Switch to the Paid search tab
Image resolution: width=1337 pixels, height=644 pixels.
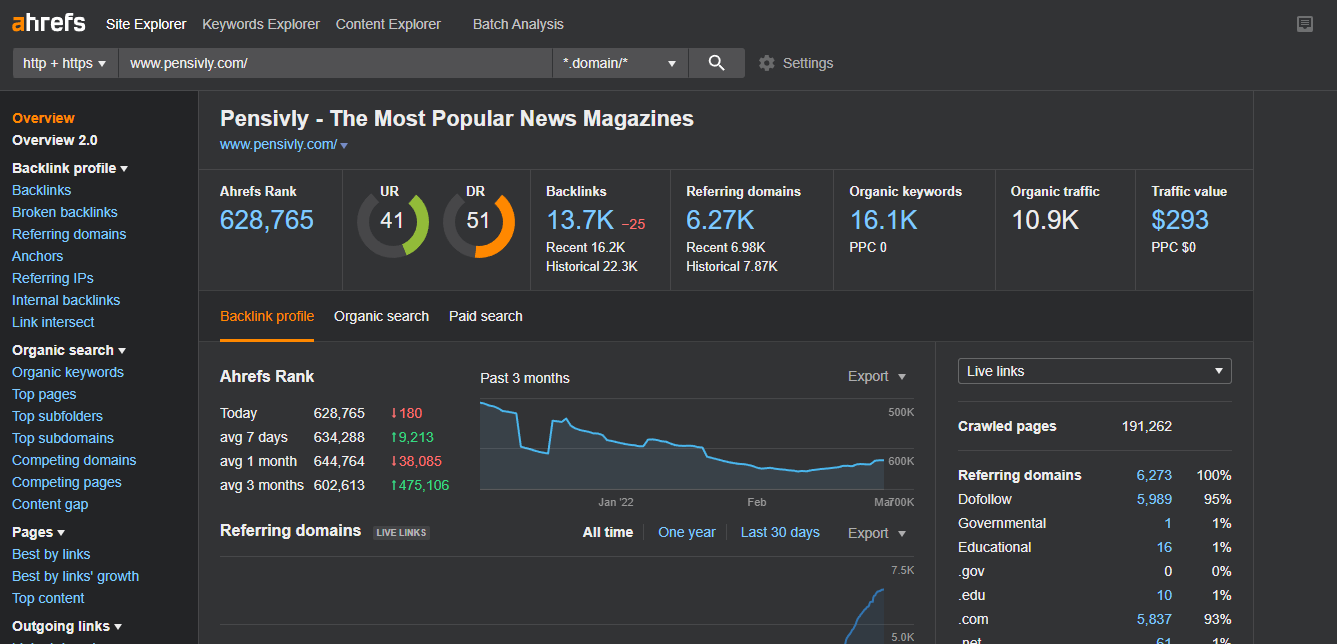485,316
